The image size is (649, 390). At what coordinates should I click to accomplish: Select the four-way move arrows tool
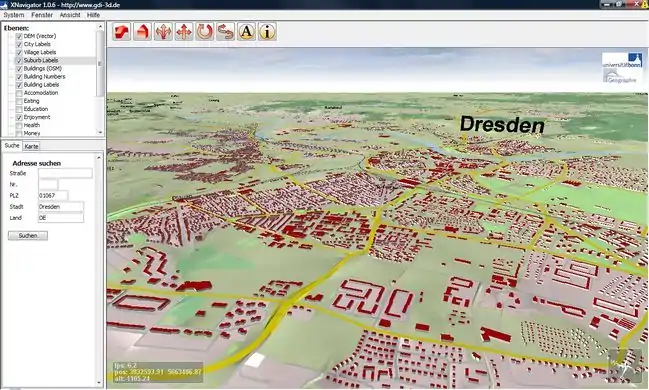click(x=184, y=32)
